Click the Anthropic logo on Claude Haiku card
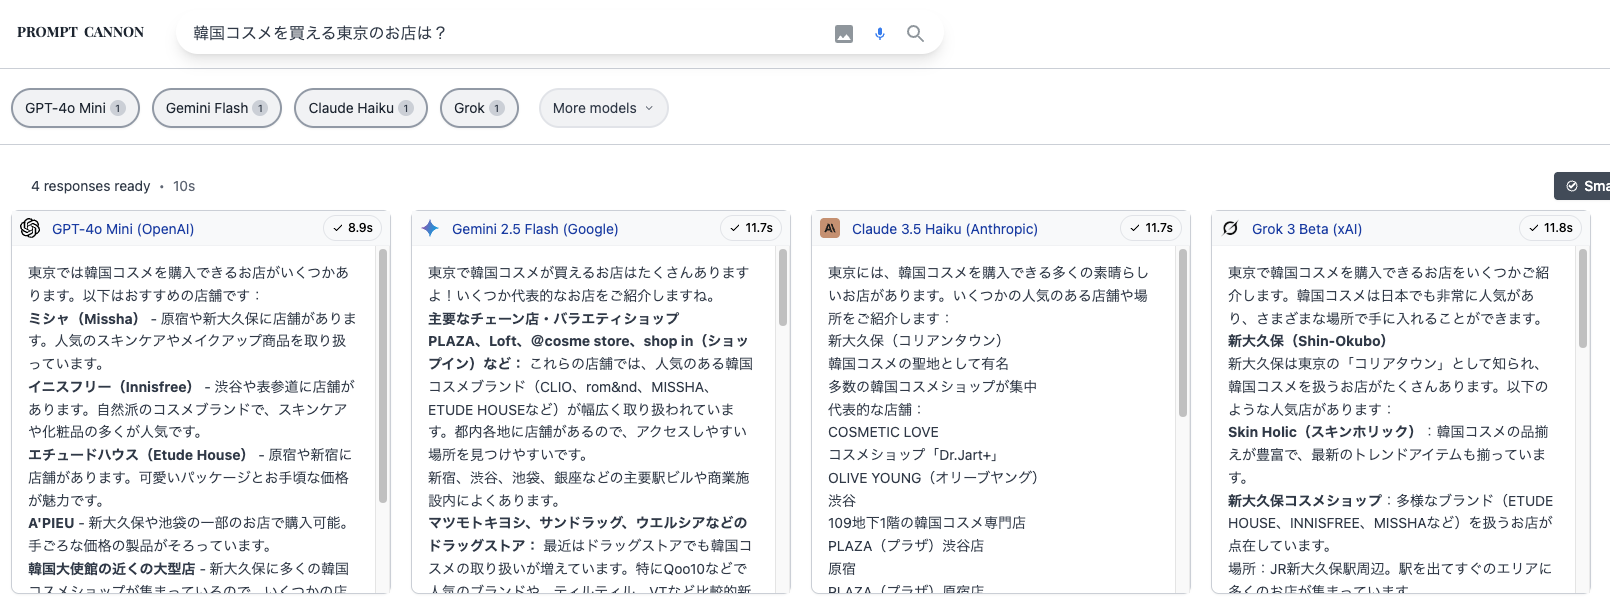This screenshot has width=1610, height=612. (x=830, y=228)
